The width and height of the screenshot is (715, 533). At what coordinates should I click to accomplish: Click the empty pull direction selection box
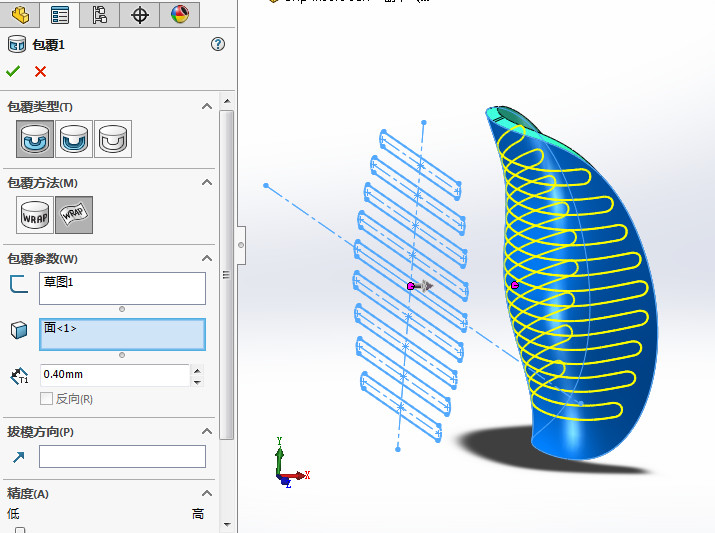click(122, 456)
